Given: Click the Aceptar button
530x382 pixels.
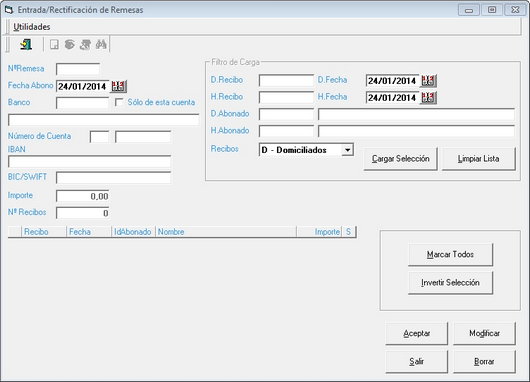Looking at the screenshot, I should pyautogui.click(x=416, y=333).
